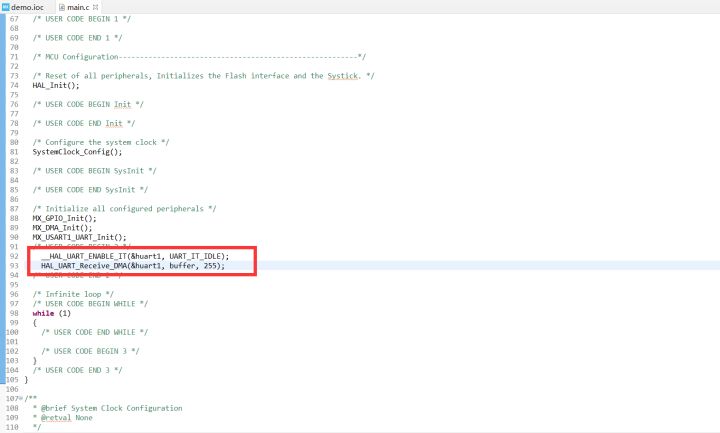Screen dimensions: 720x433
Task: Click the MX_DMA_Init(); line
Action: pyautogui.click(x=62, y=228)
